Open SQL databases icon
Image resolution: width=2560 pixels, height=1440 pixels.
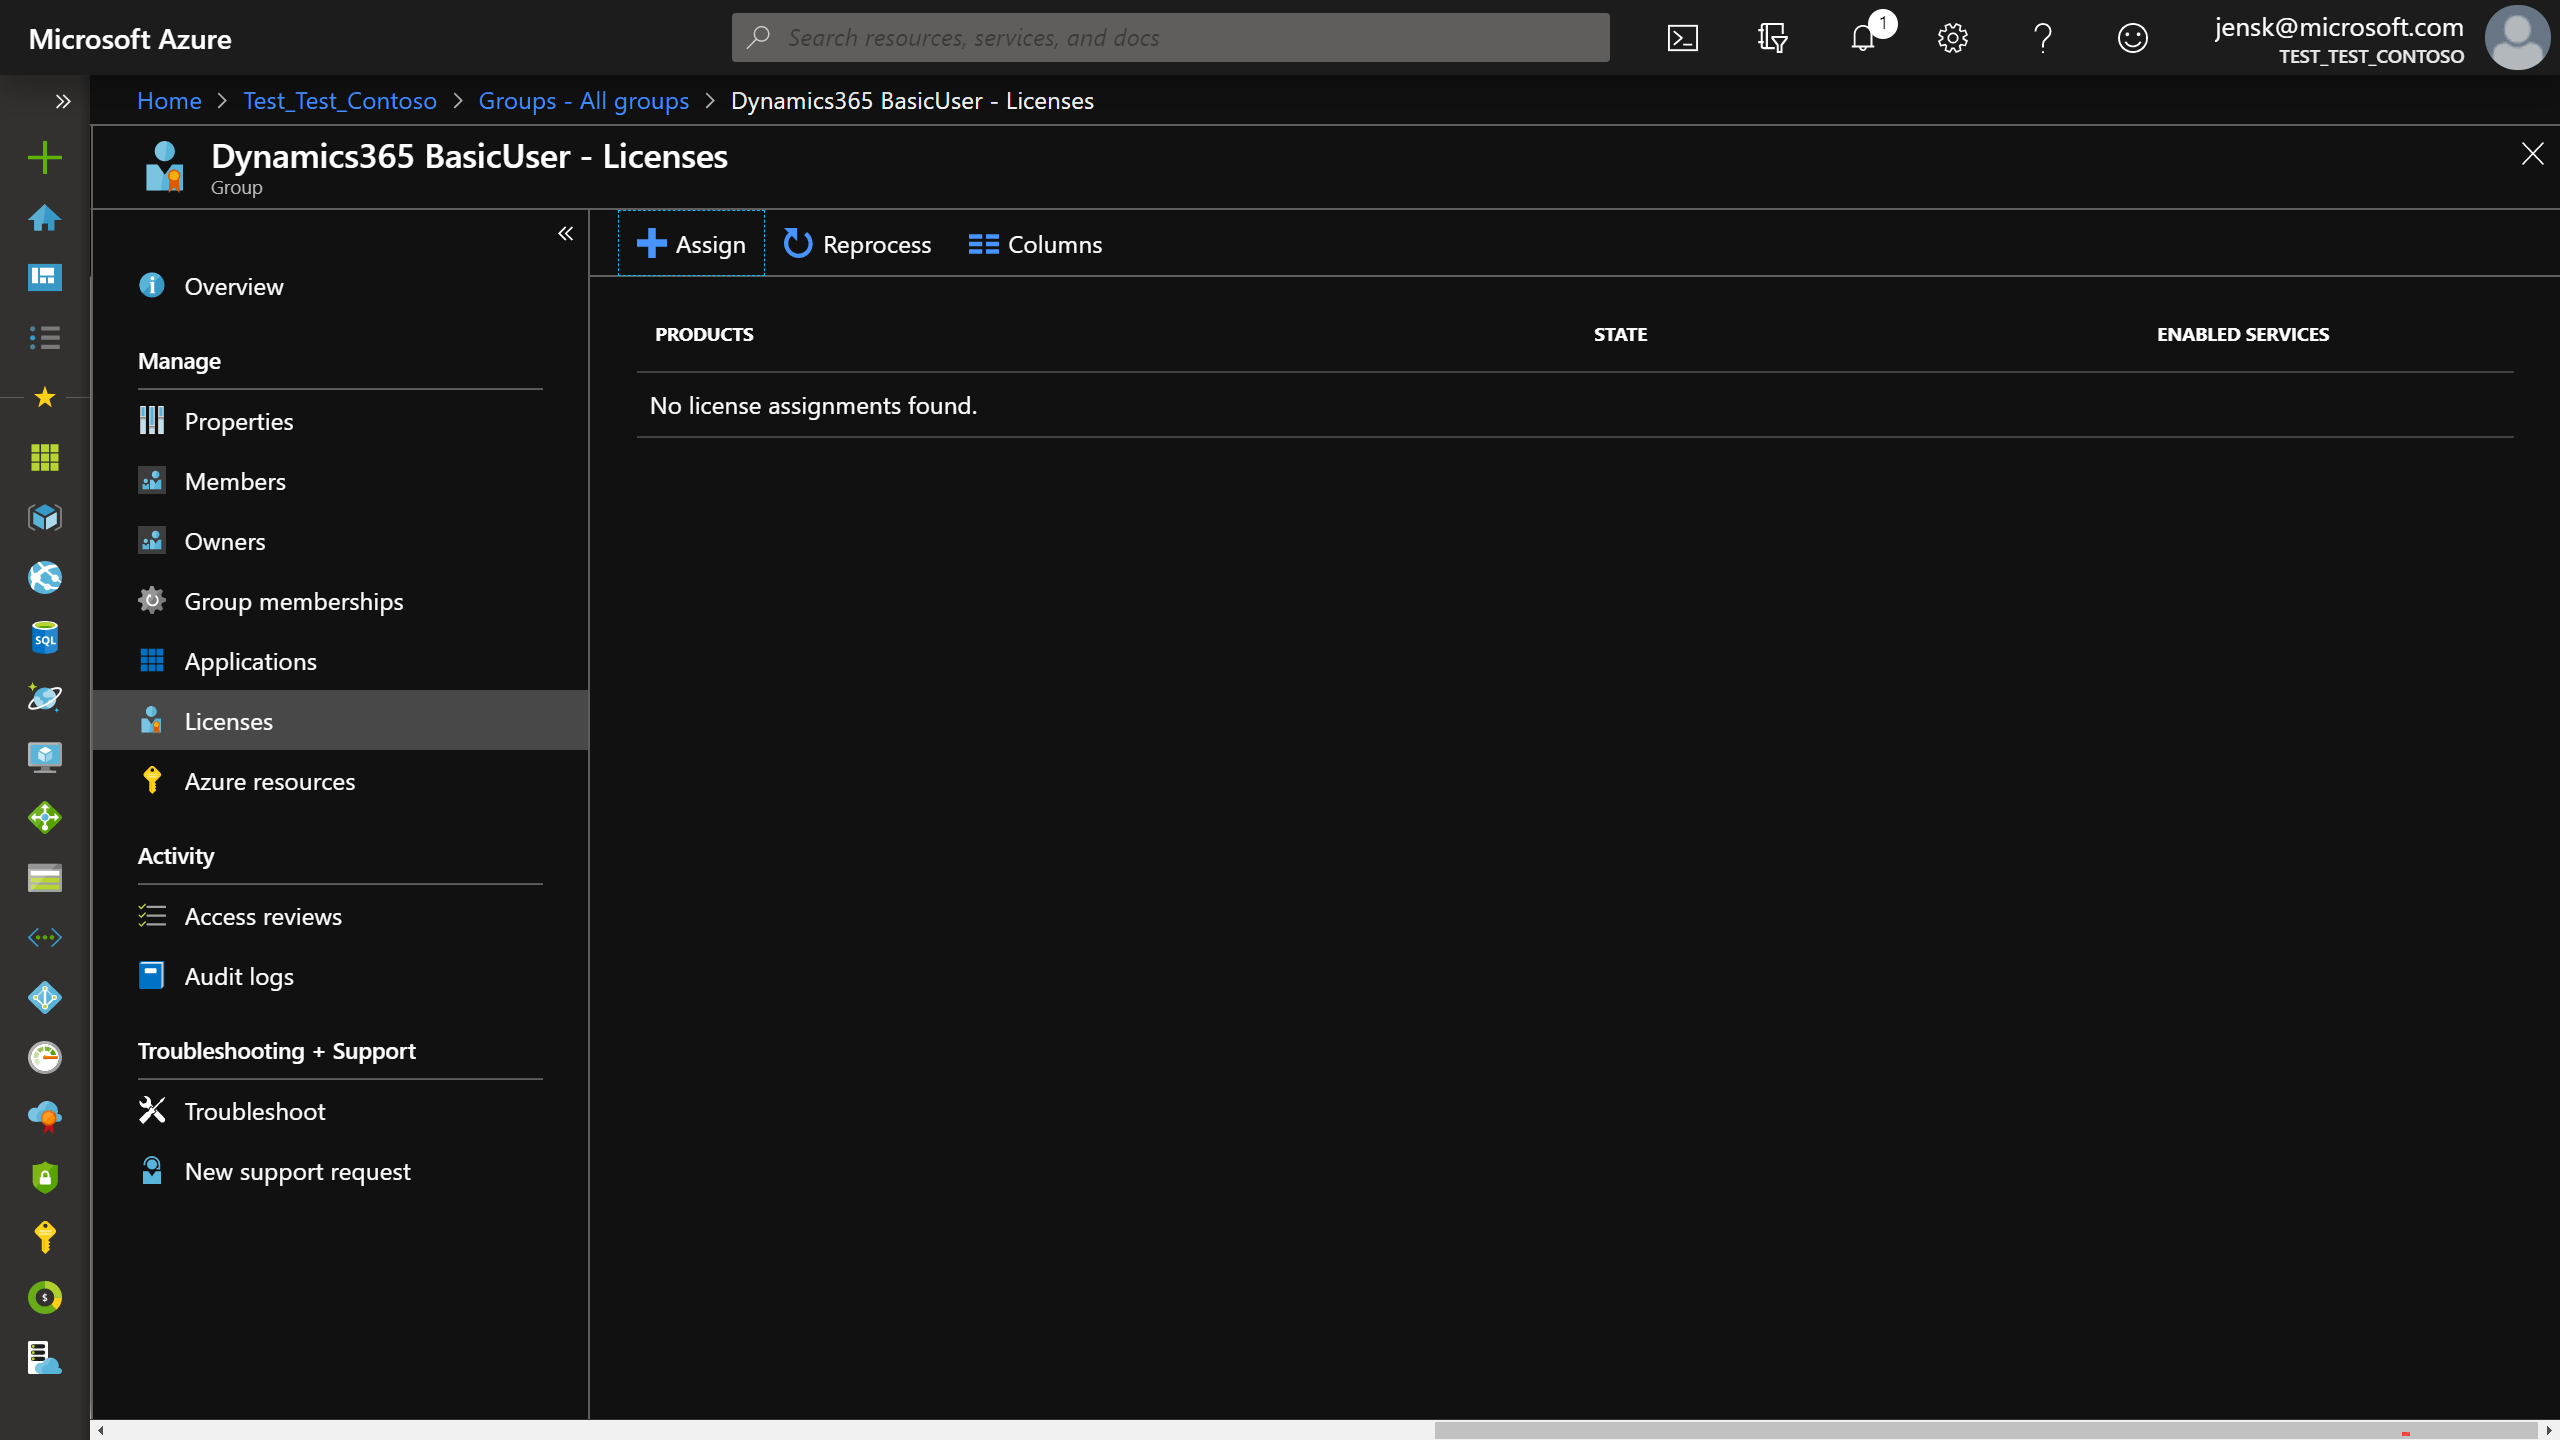44,637
